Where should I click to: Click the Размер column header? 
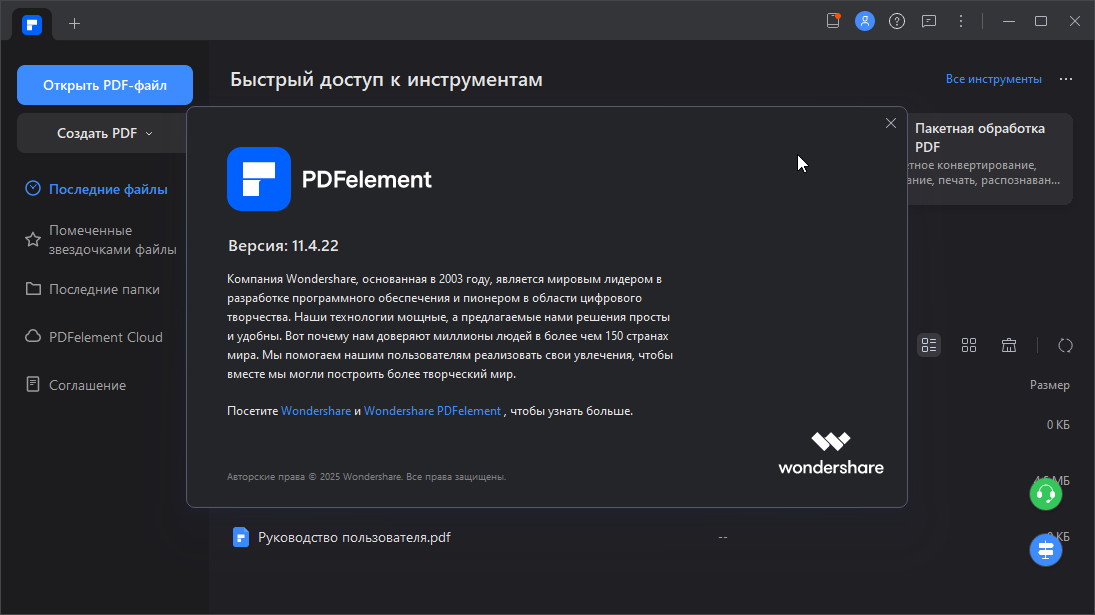pyautogui.click(x=1050, y=385)
